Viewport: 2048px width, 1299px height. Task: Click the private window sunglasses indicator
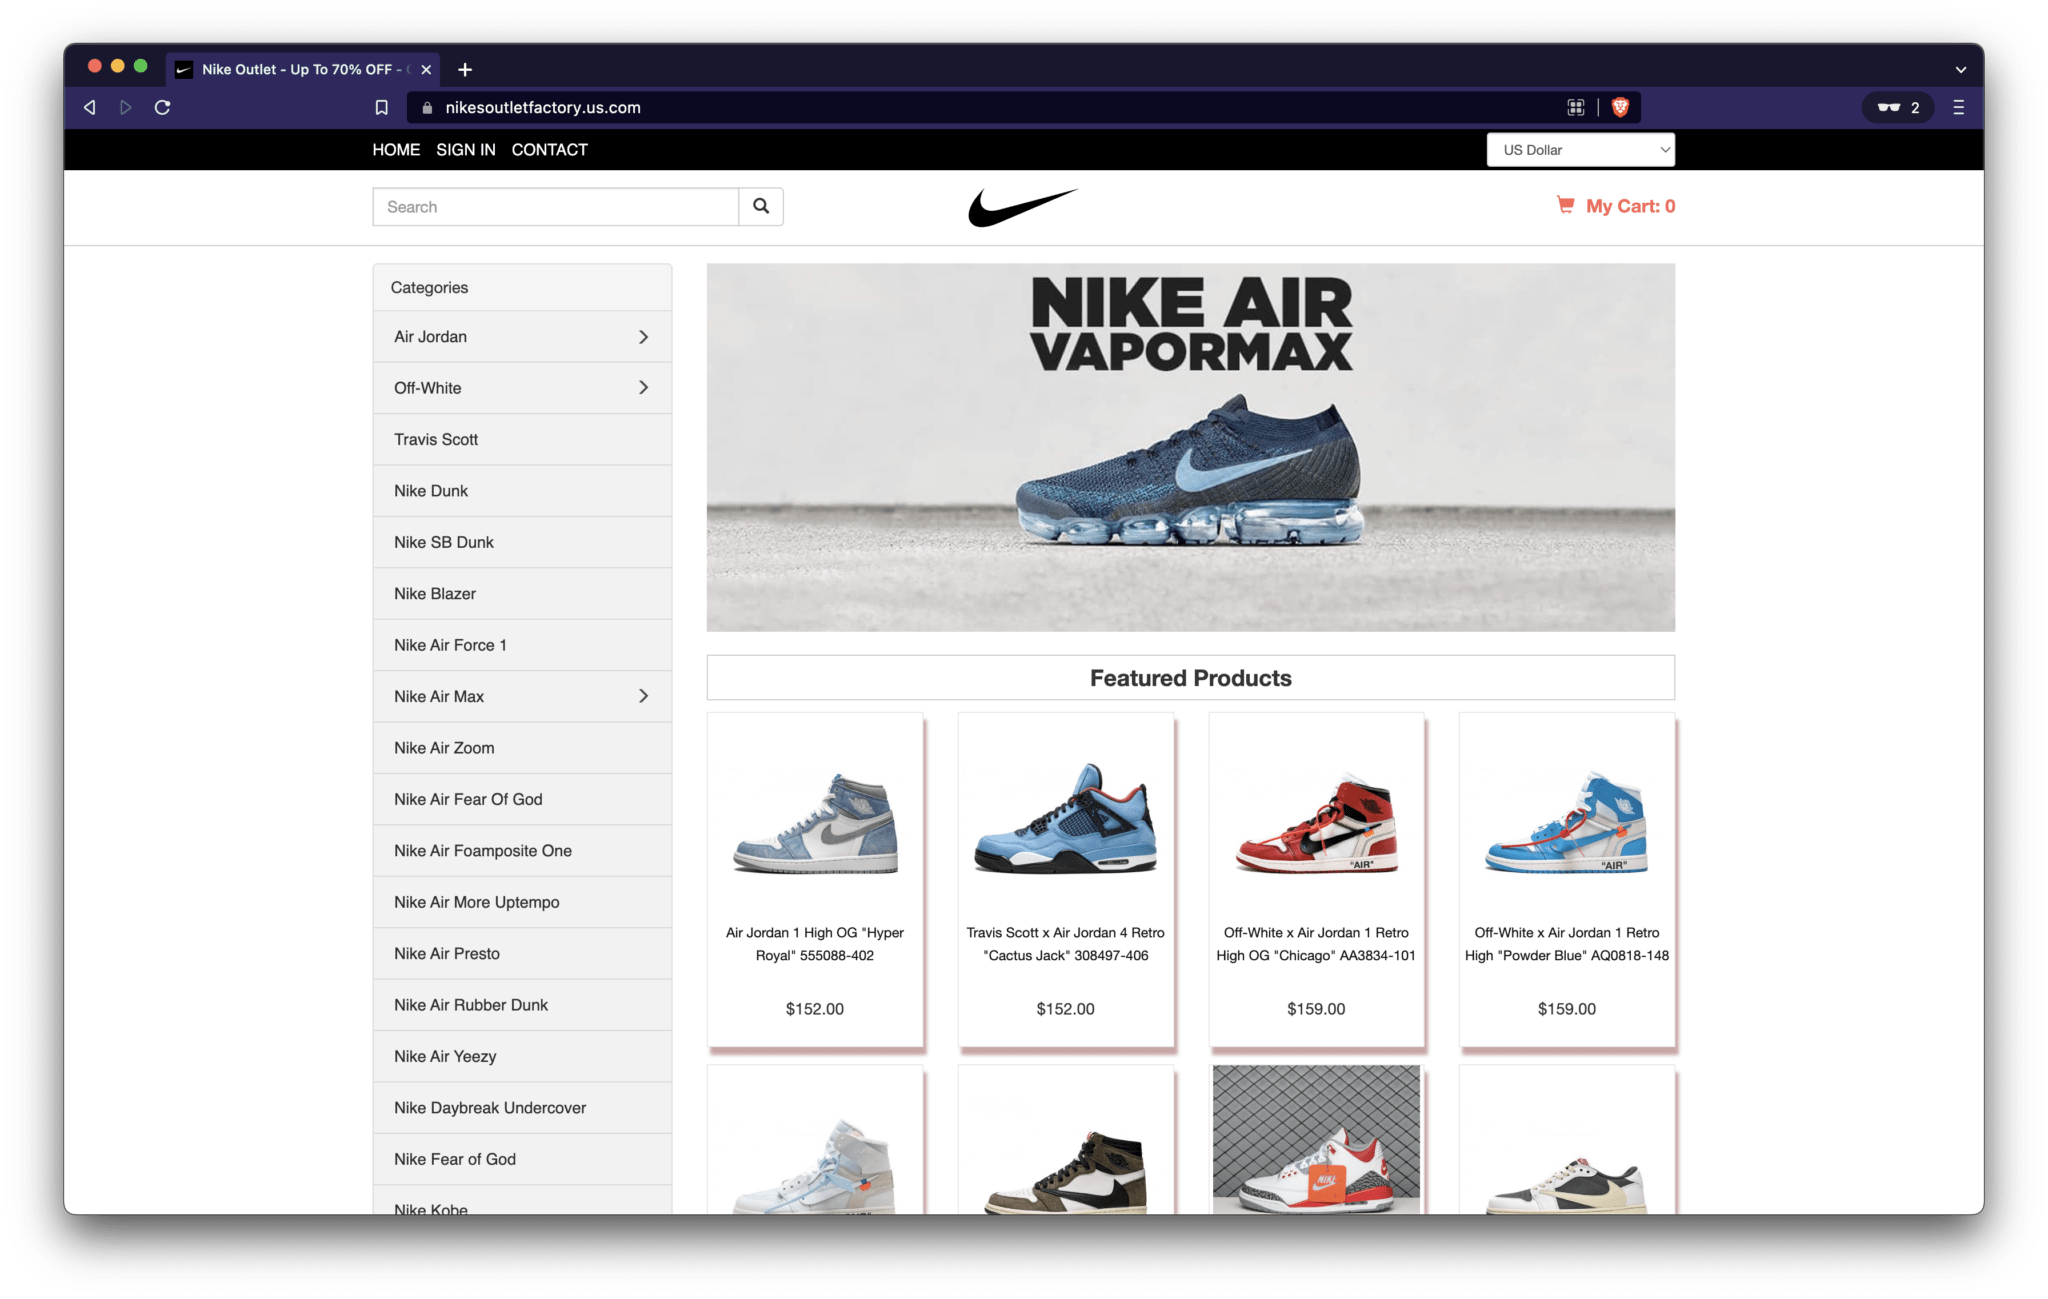tap(1888, 107)
